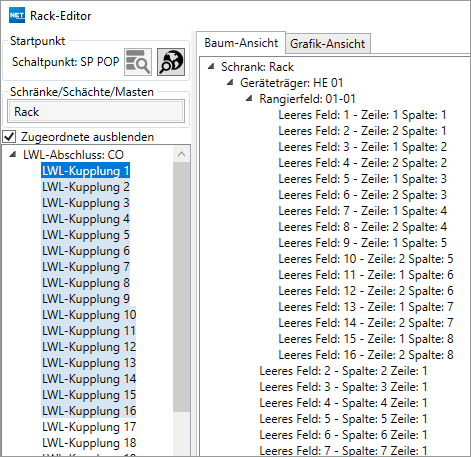
Task: Select Leeres Feld: 10 - Zeile: 2 Spalte: 5
Action: pos(366,259)
